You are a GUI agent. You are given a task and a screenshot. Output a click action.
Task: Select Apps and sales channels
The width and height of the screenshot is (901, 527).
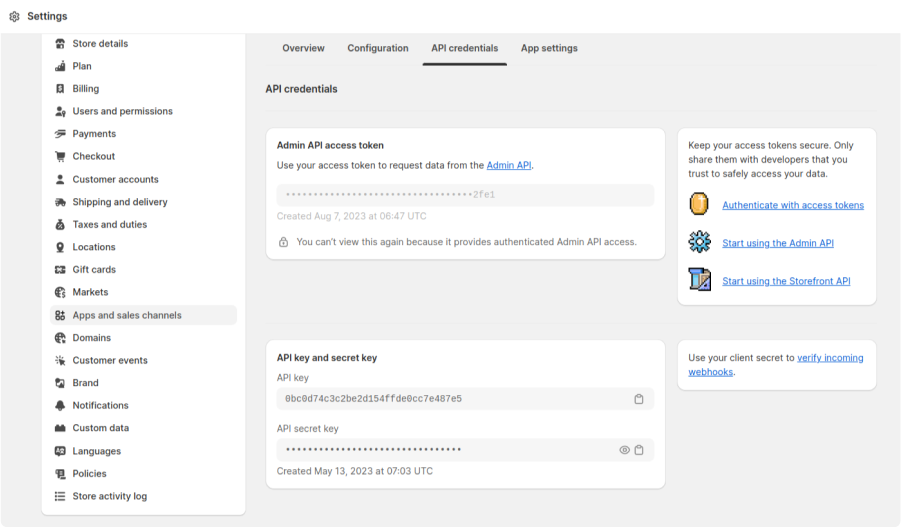click(144, 315)
